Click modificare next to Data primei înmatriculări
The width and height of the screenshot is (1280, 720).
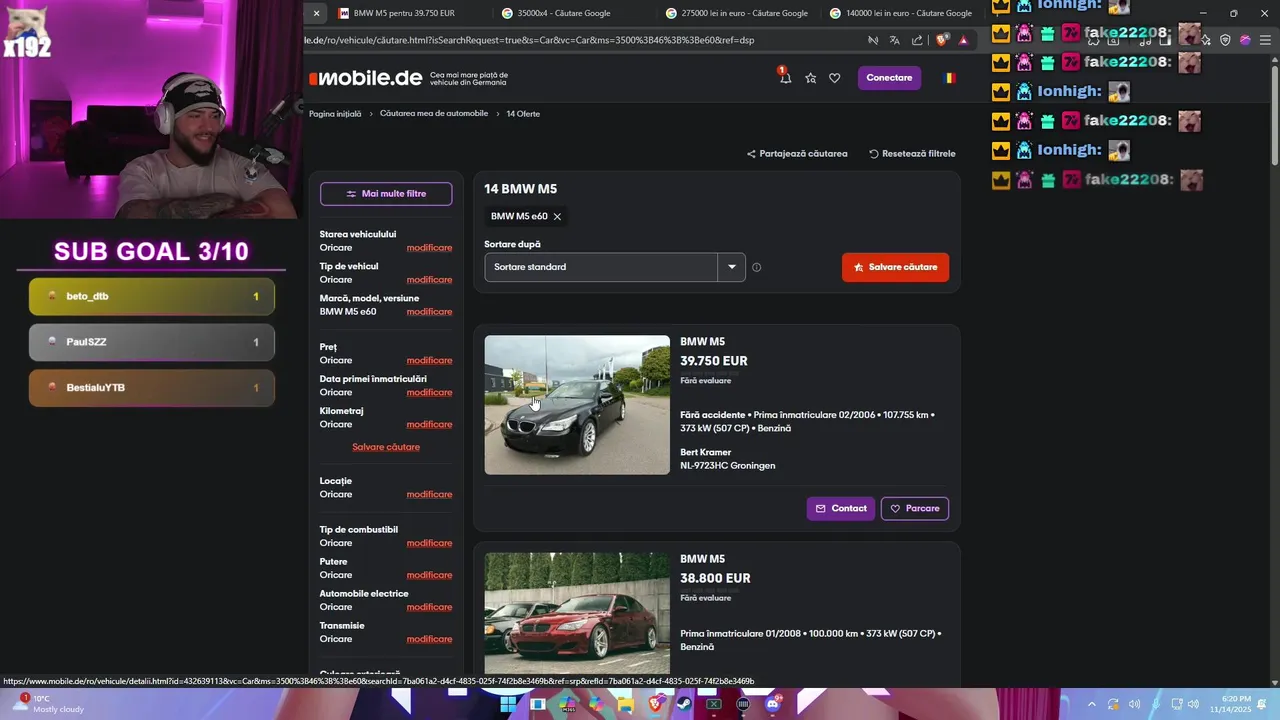point(429,392)
